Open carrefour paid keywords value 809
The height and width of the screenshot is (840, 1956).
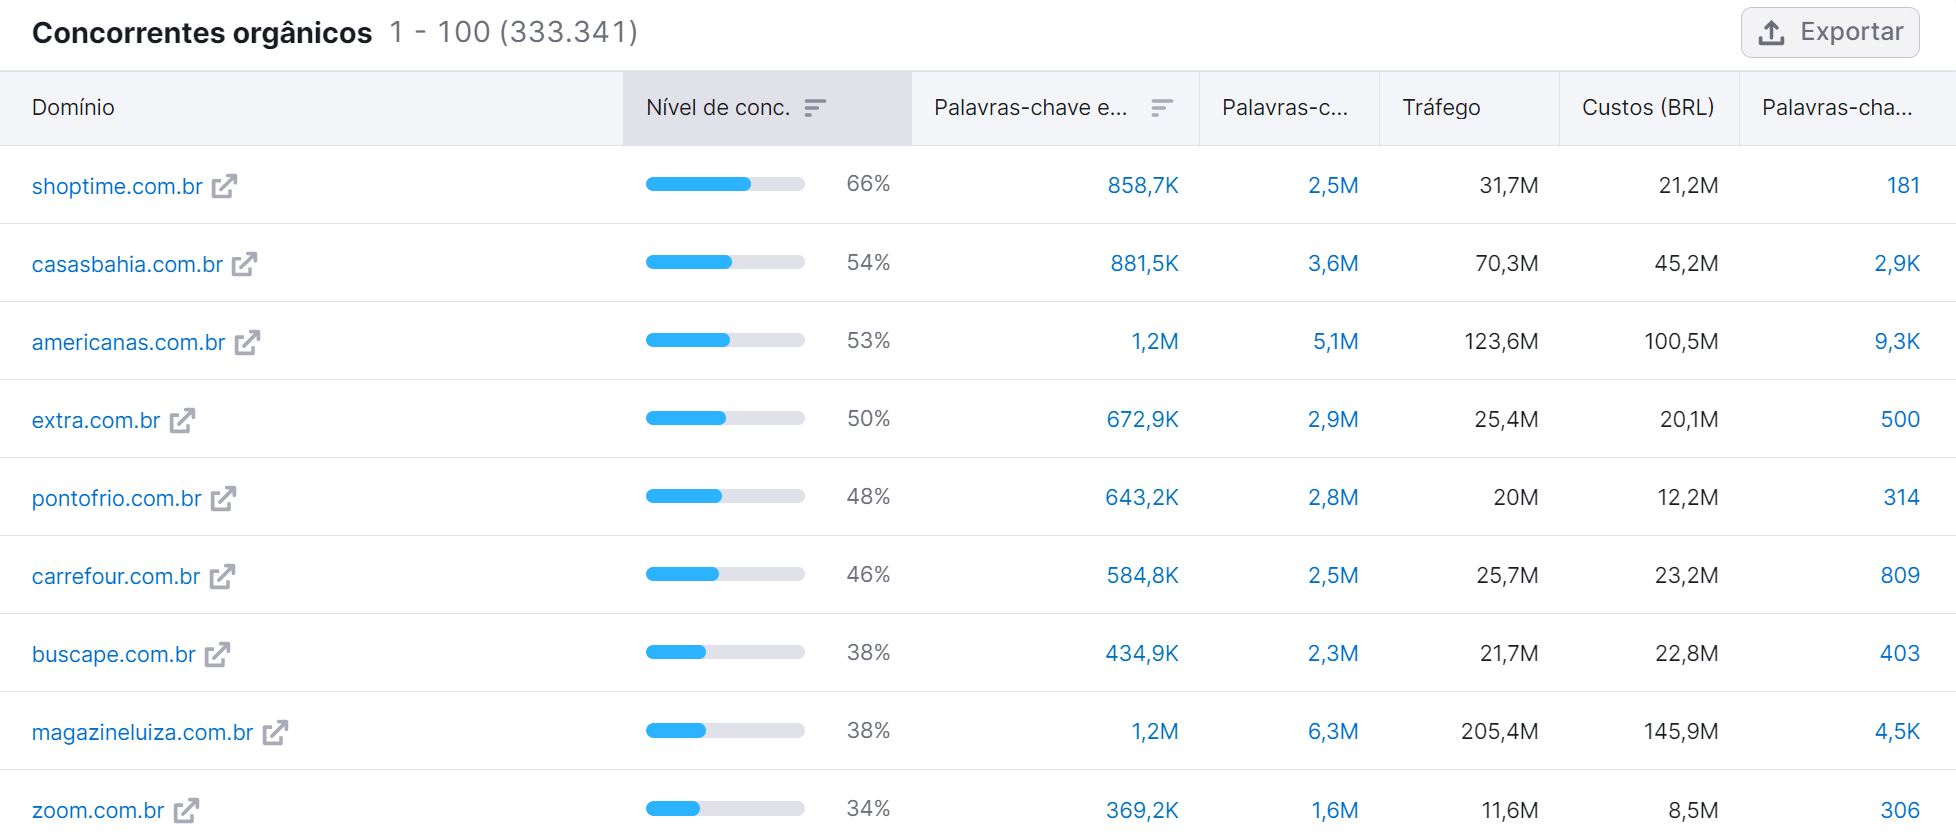click(x=1900, y=575)
